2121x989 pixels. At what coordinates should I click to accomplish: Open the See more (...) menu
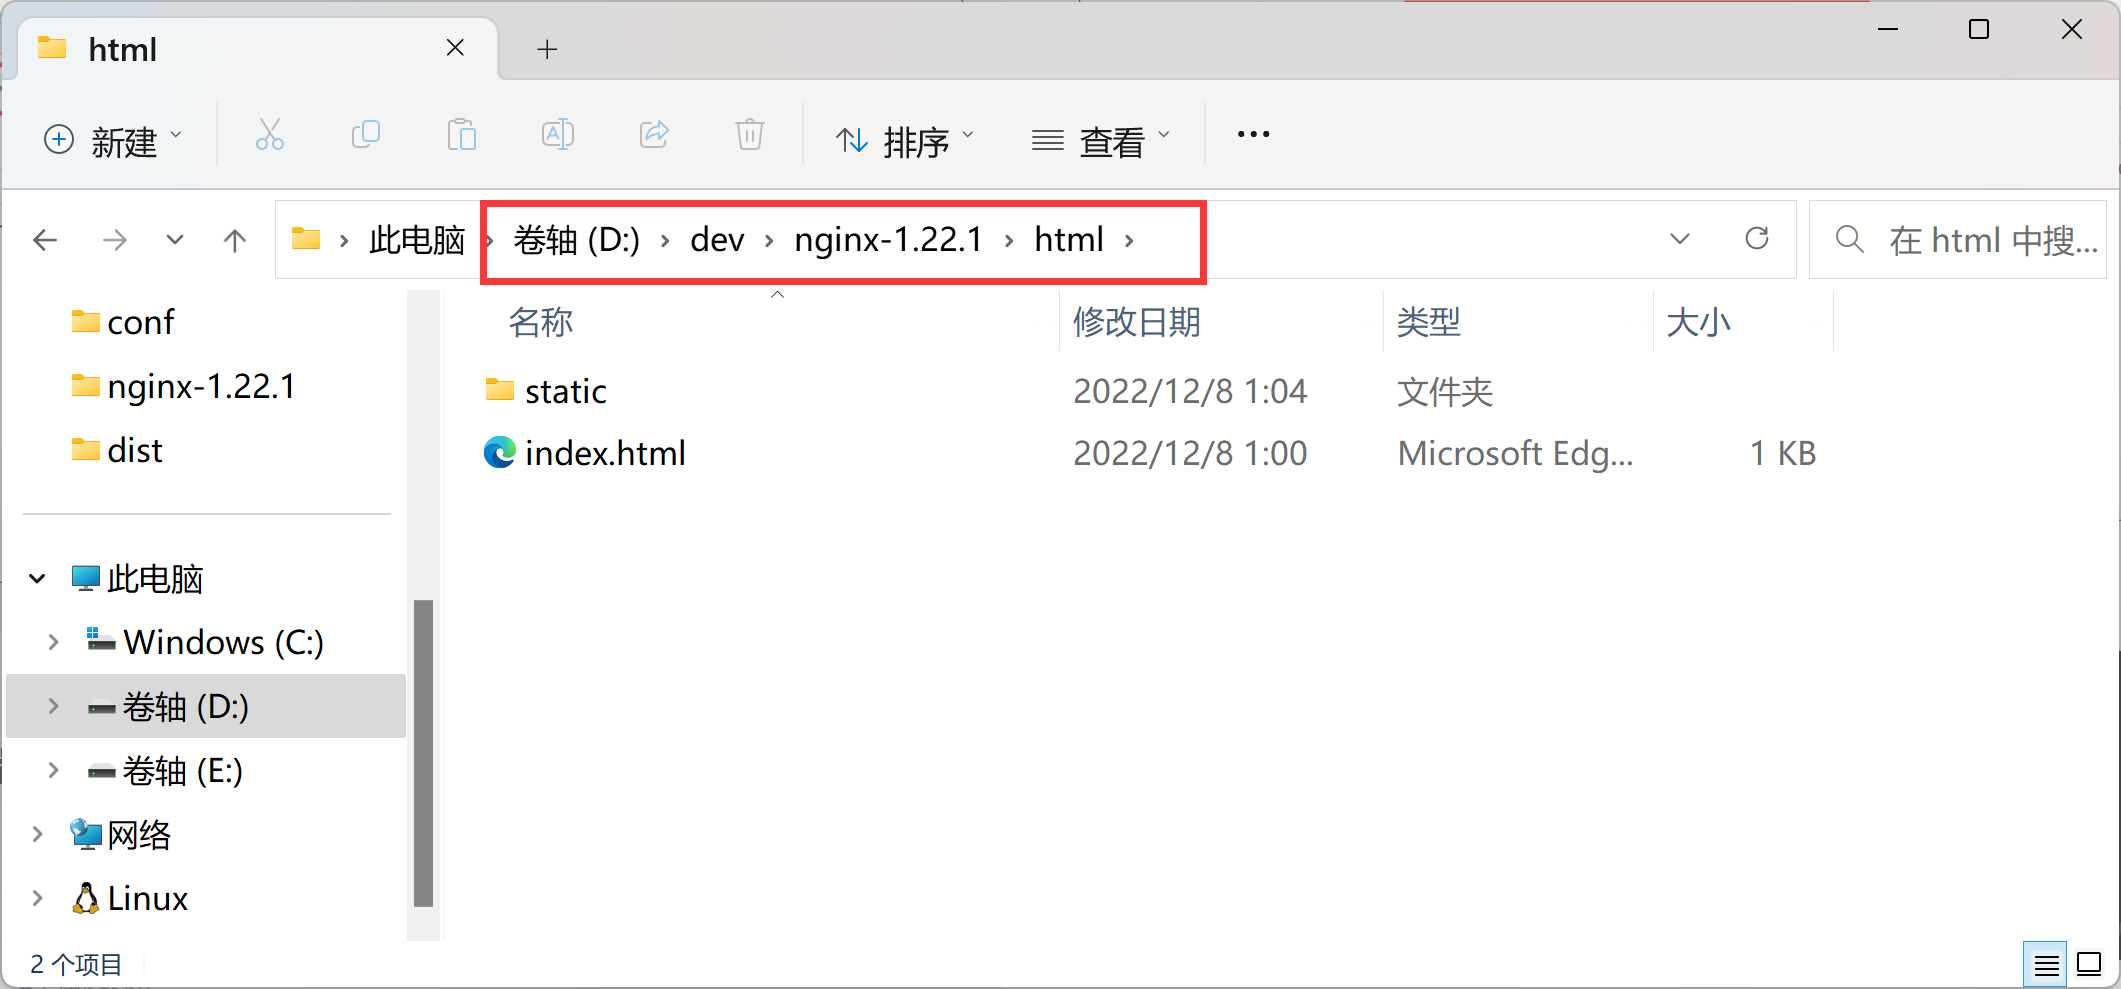pyautogui.click(x=1252, y=134)
